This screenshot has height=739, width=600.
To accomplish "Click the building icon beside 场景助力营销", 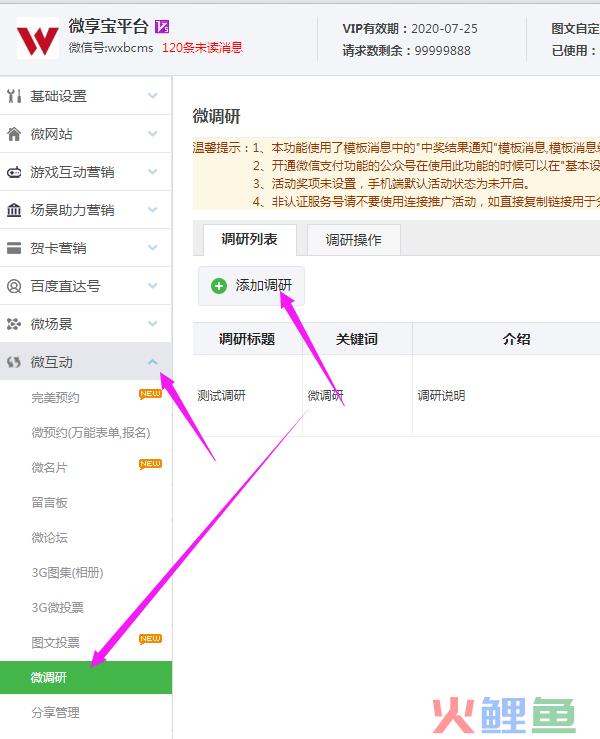I will (14, 210).
